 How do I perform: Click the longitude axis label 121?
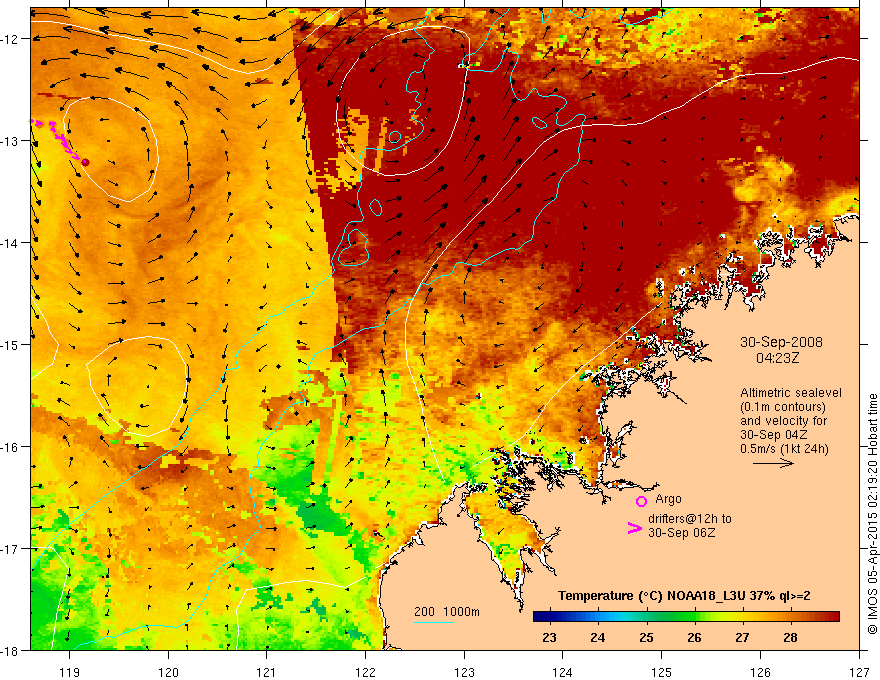point(267,672)
